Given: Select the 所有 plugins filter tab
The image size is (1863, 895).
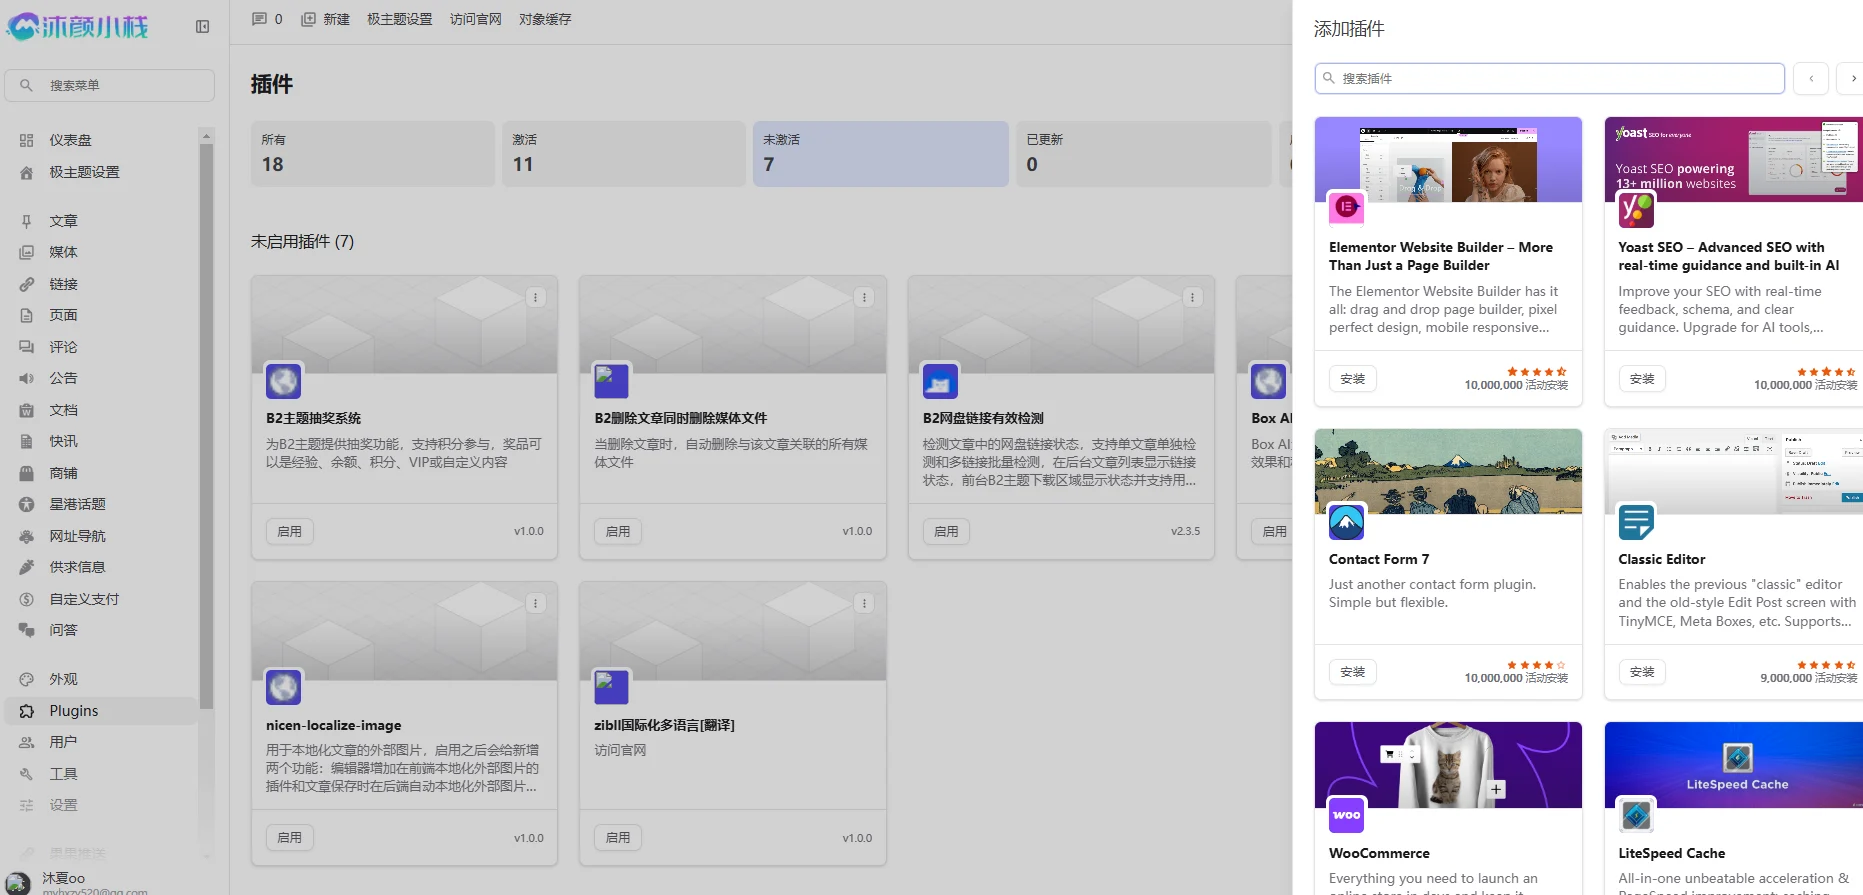Looking at the screenshot, I should pyautogui.click(x=372, y=154).
